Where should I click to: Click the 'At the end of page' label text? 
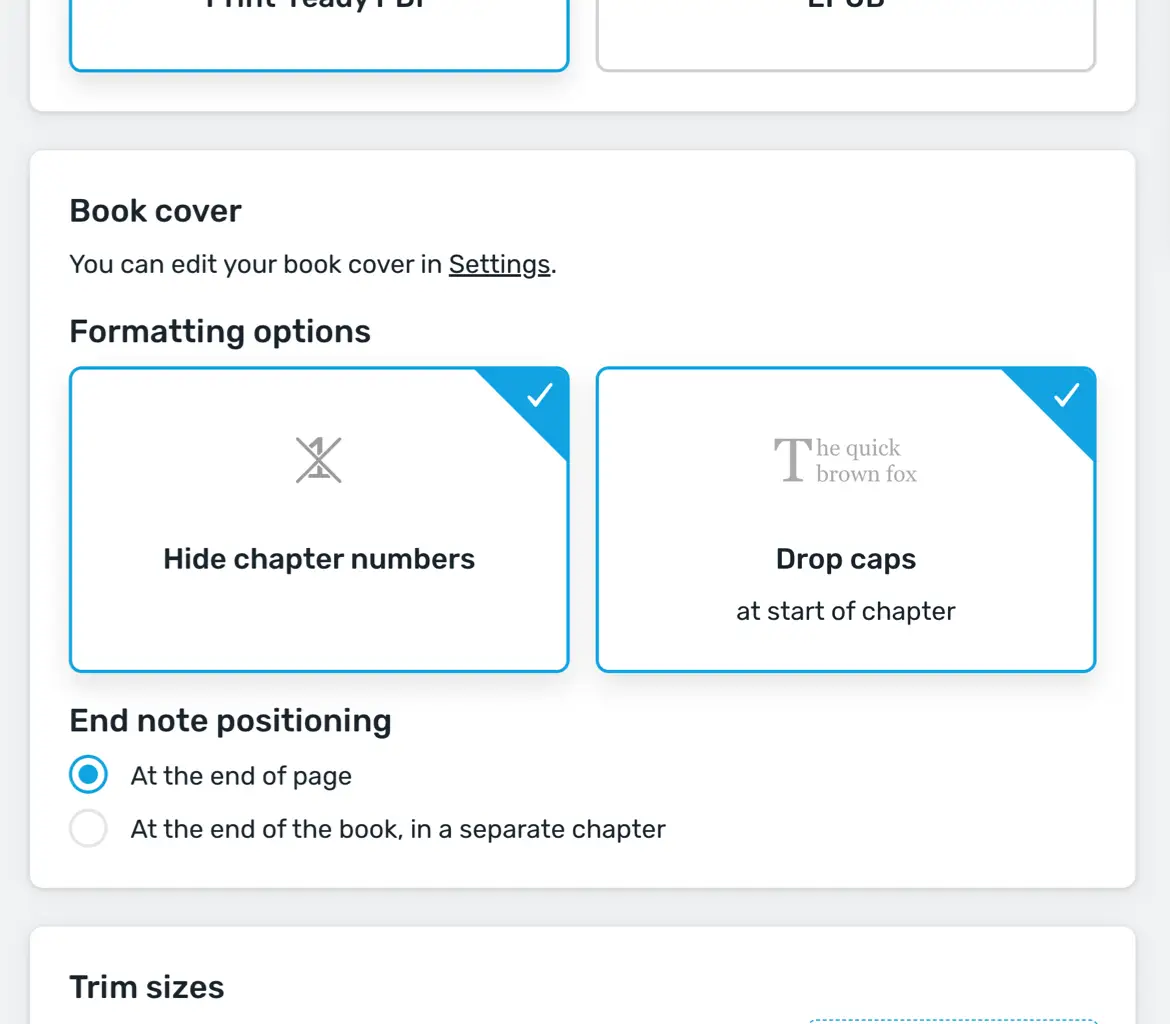point(241,776)
